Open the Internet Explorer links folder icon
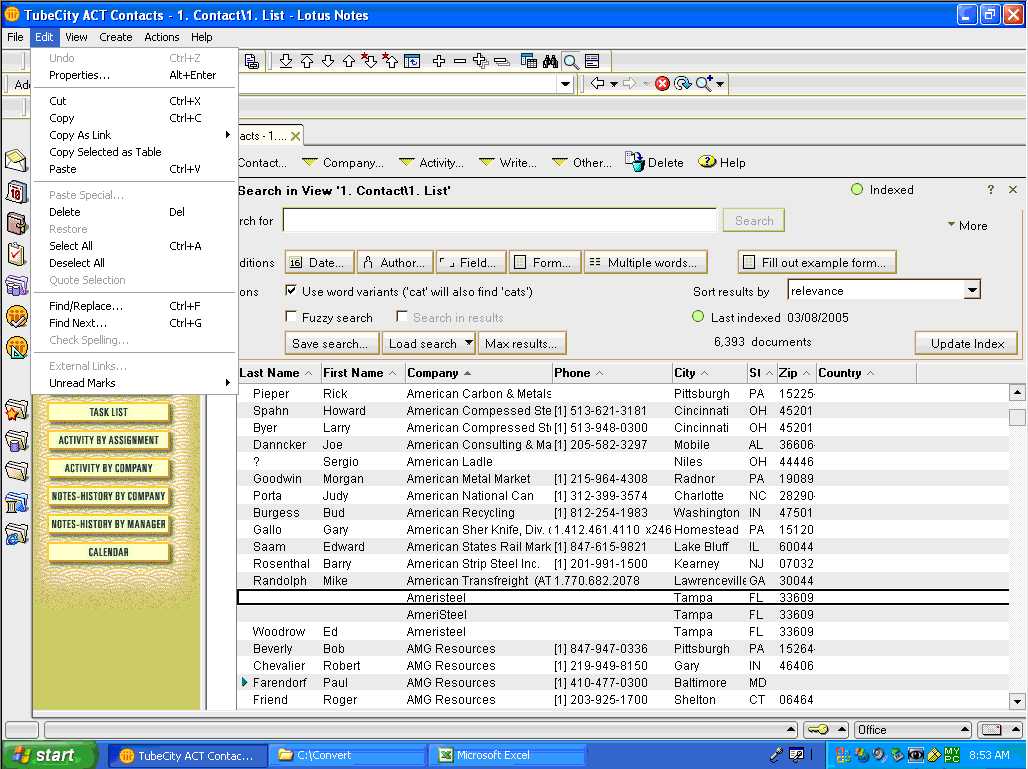Viewport: 1028px width, 769px height. tap(16, 534)
